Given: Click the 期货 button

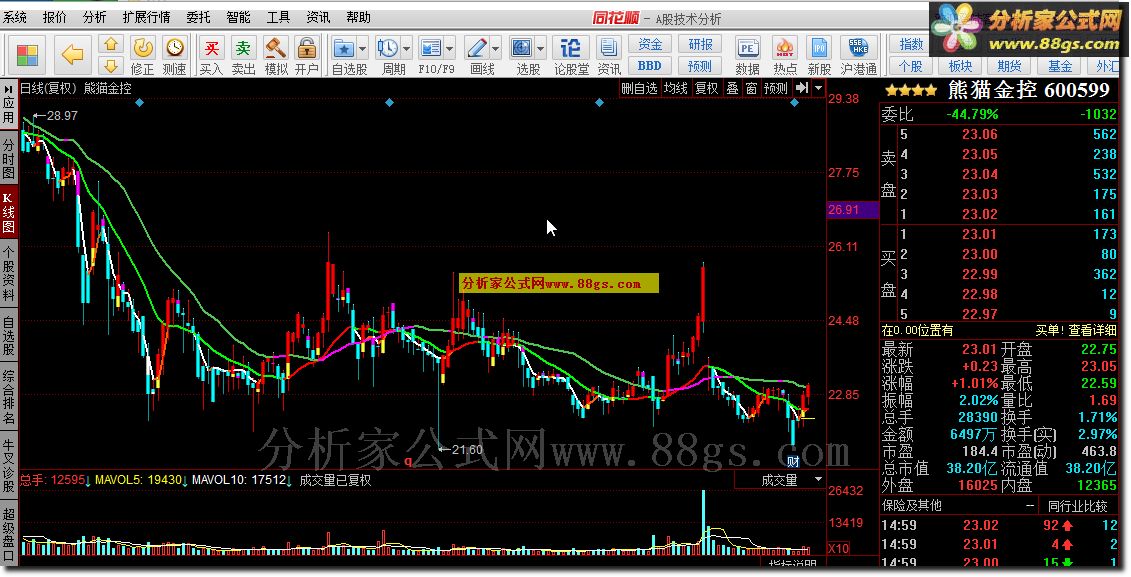Looking at the screenshot, I should point(1009,66).
